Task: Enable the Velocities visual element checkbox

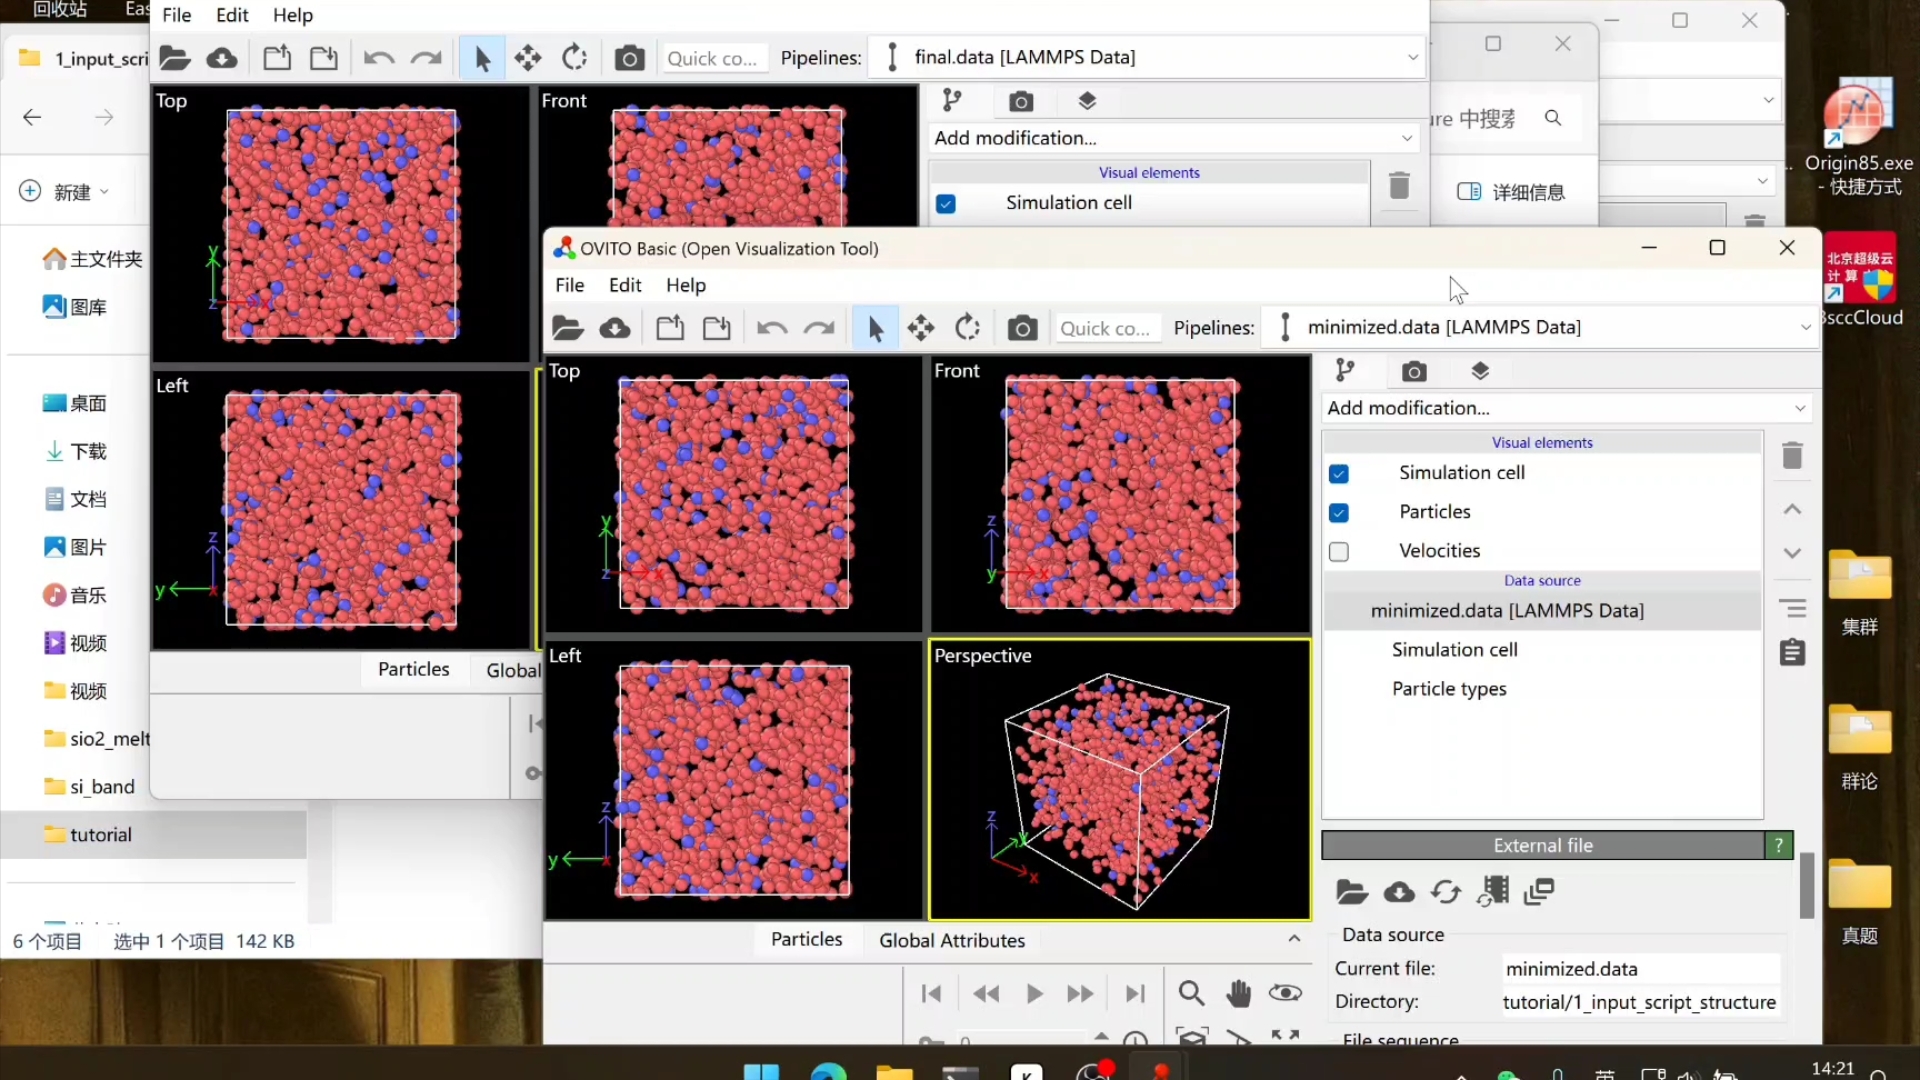Action: (1339, 551)
